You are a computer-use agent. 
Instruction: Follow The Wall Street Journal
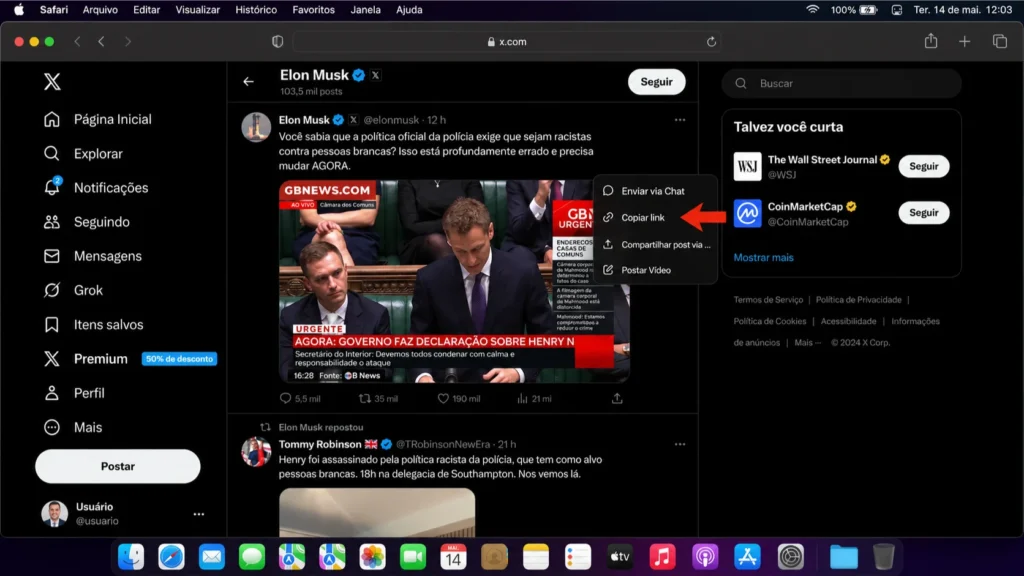click(923, 166)
